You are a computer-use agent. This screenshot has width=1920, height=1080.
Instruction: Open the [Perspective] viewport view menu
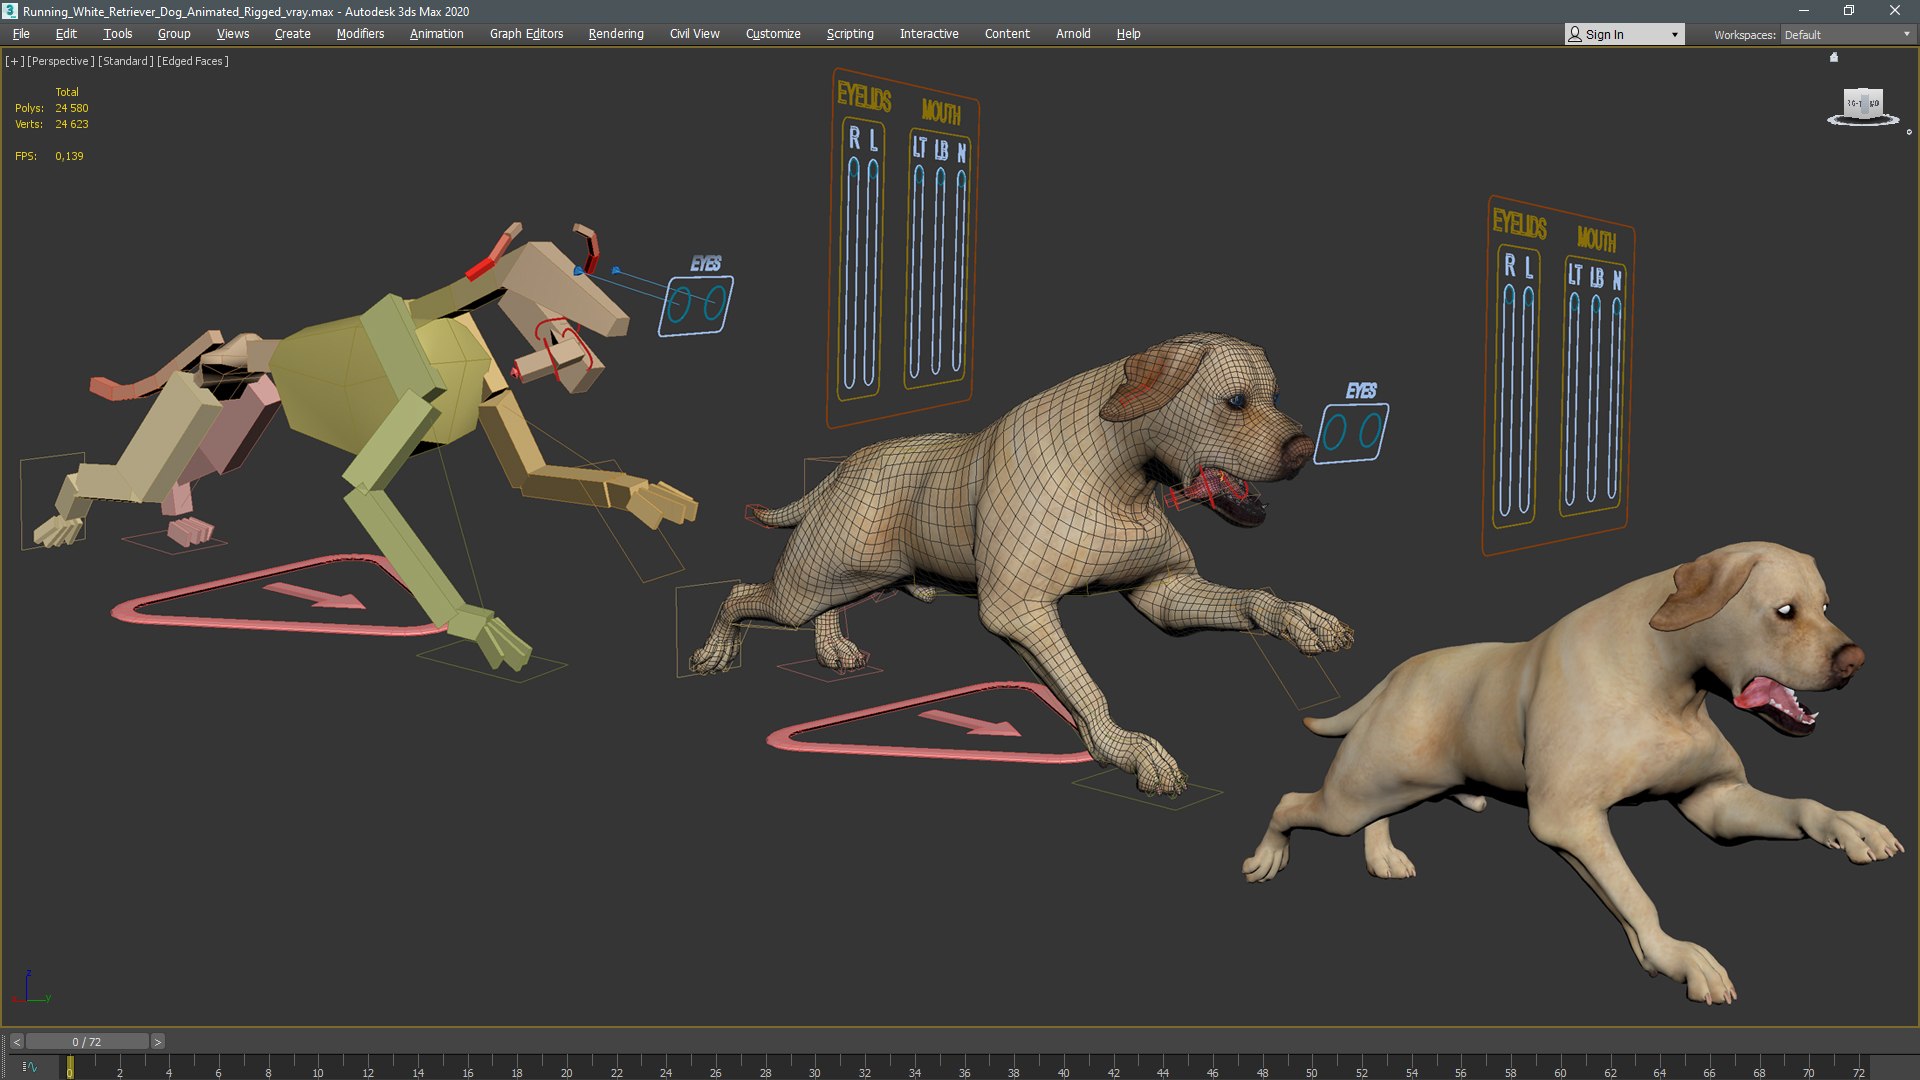click(x=60, y=61)
